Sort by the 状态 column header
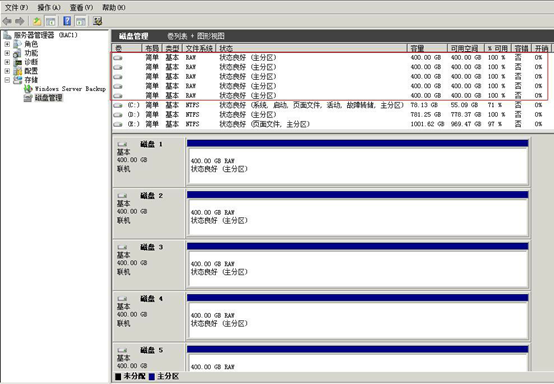 [311, 48]
